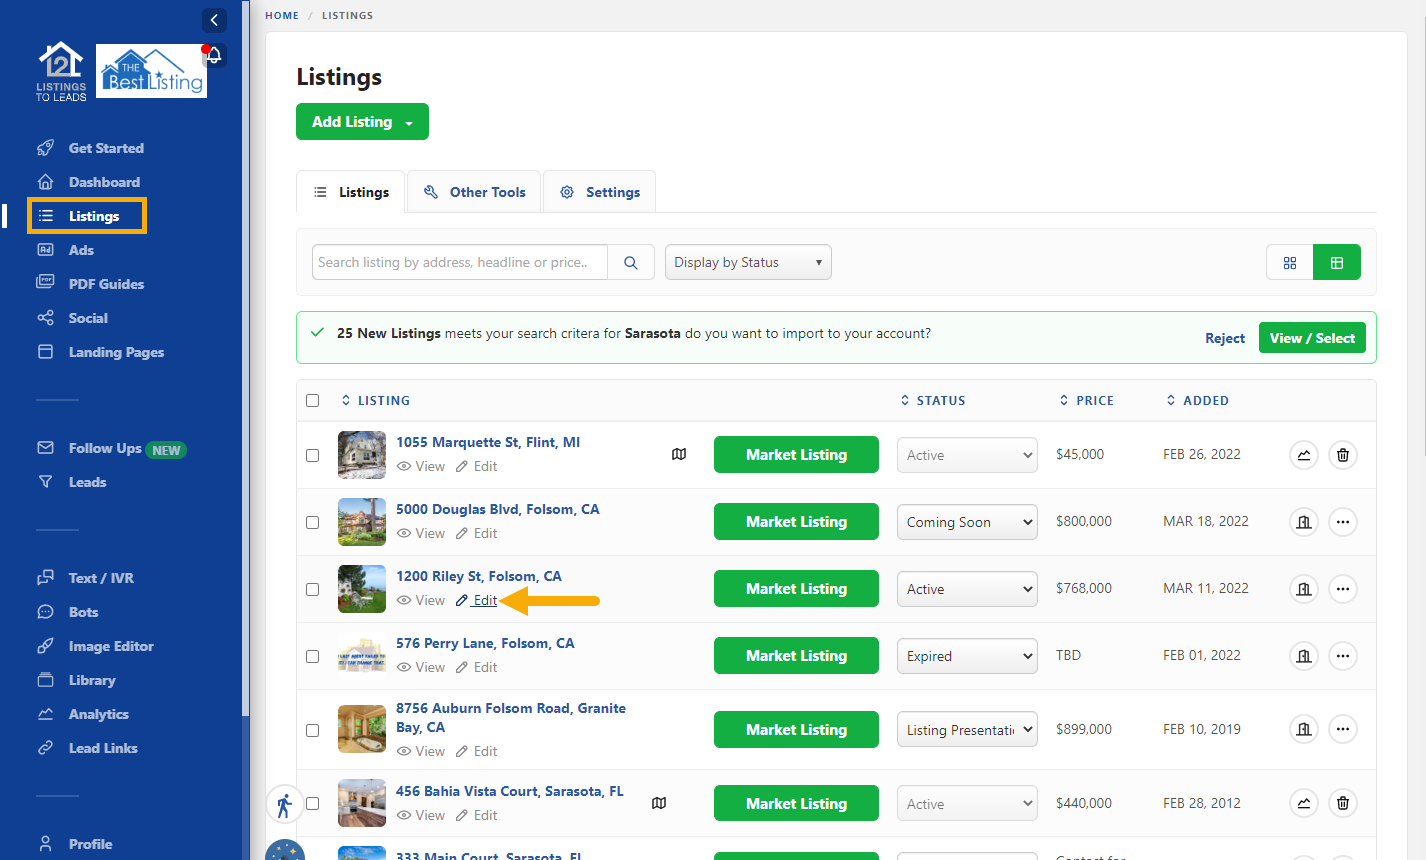Click the search magnifier icon
Screen dimensions: 1426x860
[x=631, y=262]
